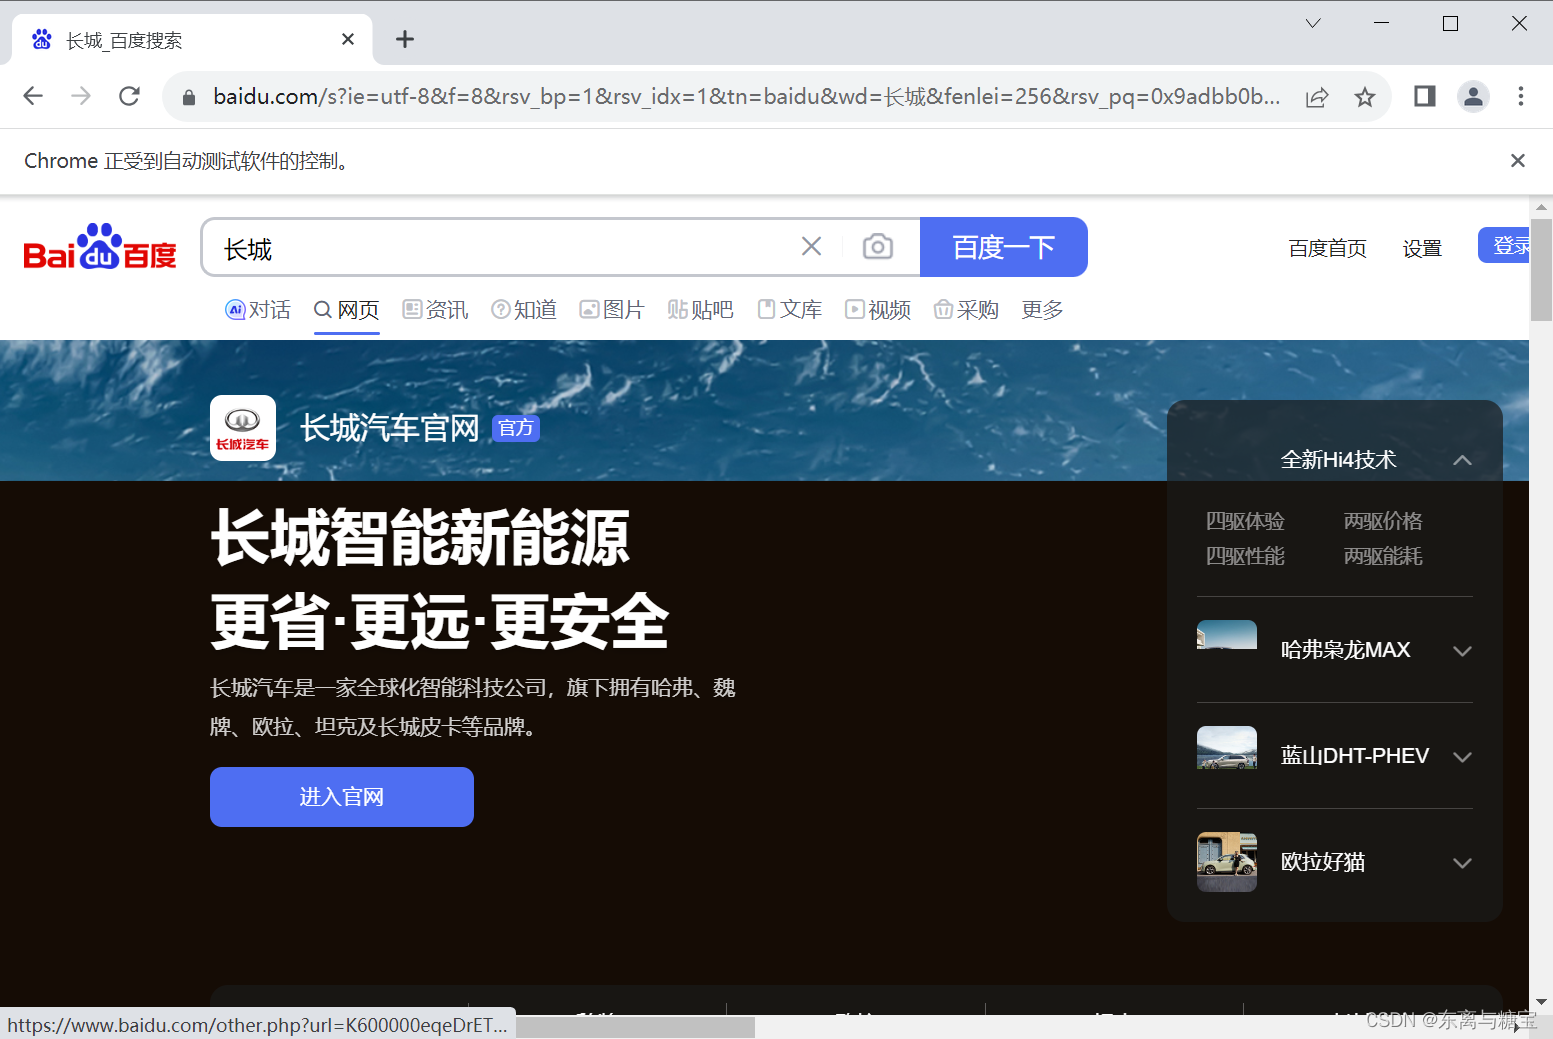Switch to the 知道 tab

(524, 310)
